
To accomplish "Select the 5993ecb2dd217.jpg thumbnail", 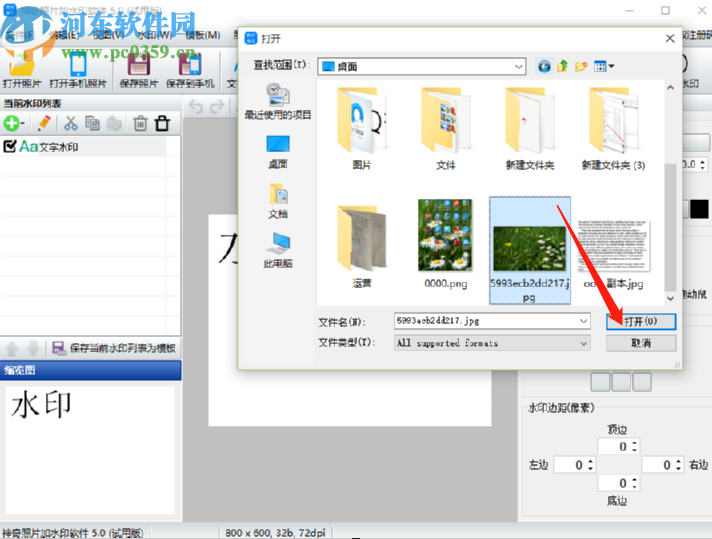I will [x=529, y=249].
